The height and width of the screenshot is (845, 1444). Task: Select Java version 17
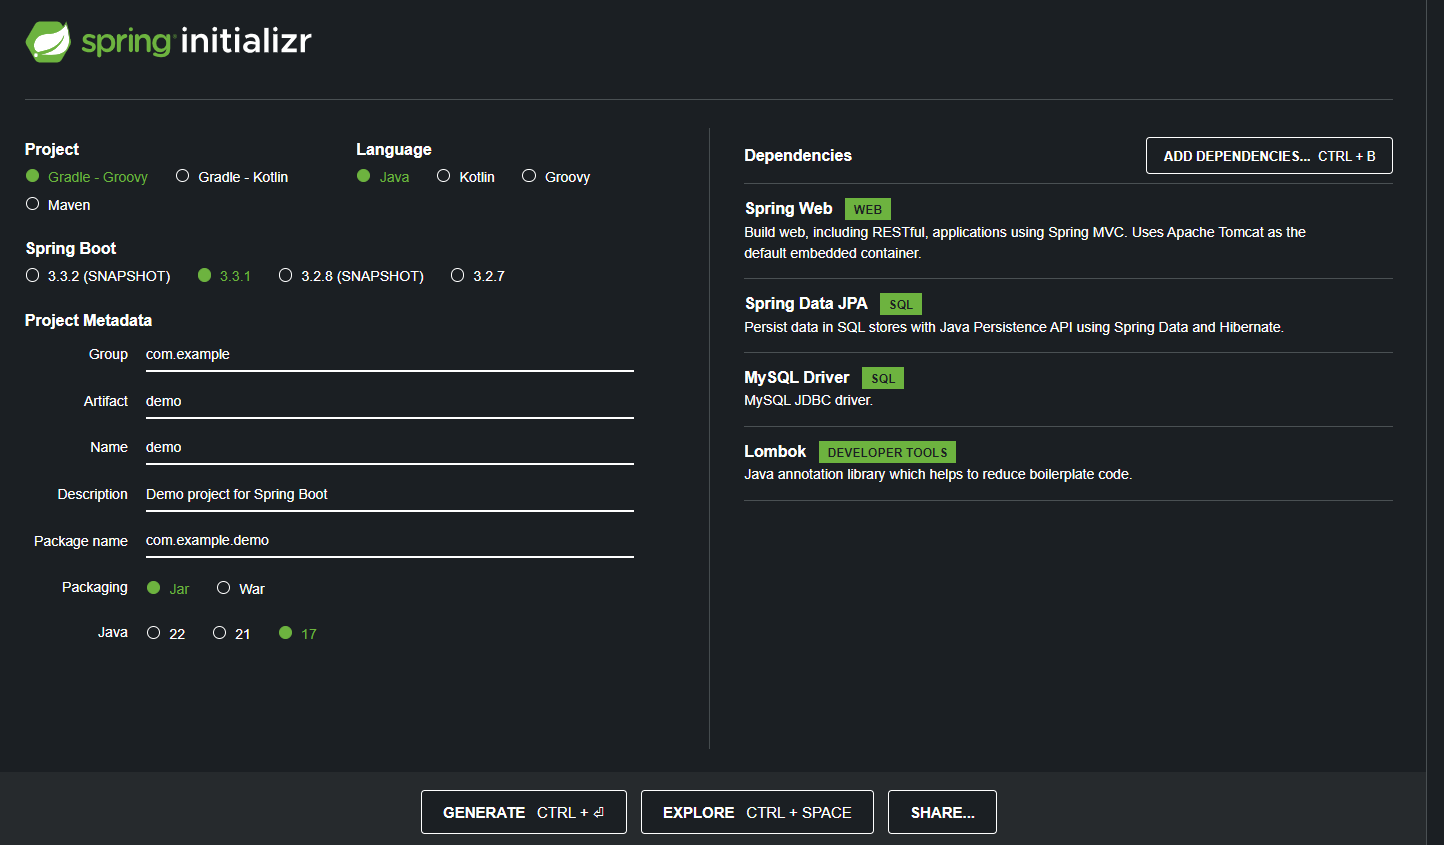pos(298,634)
